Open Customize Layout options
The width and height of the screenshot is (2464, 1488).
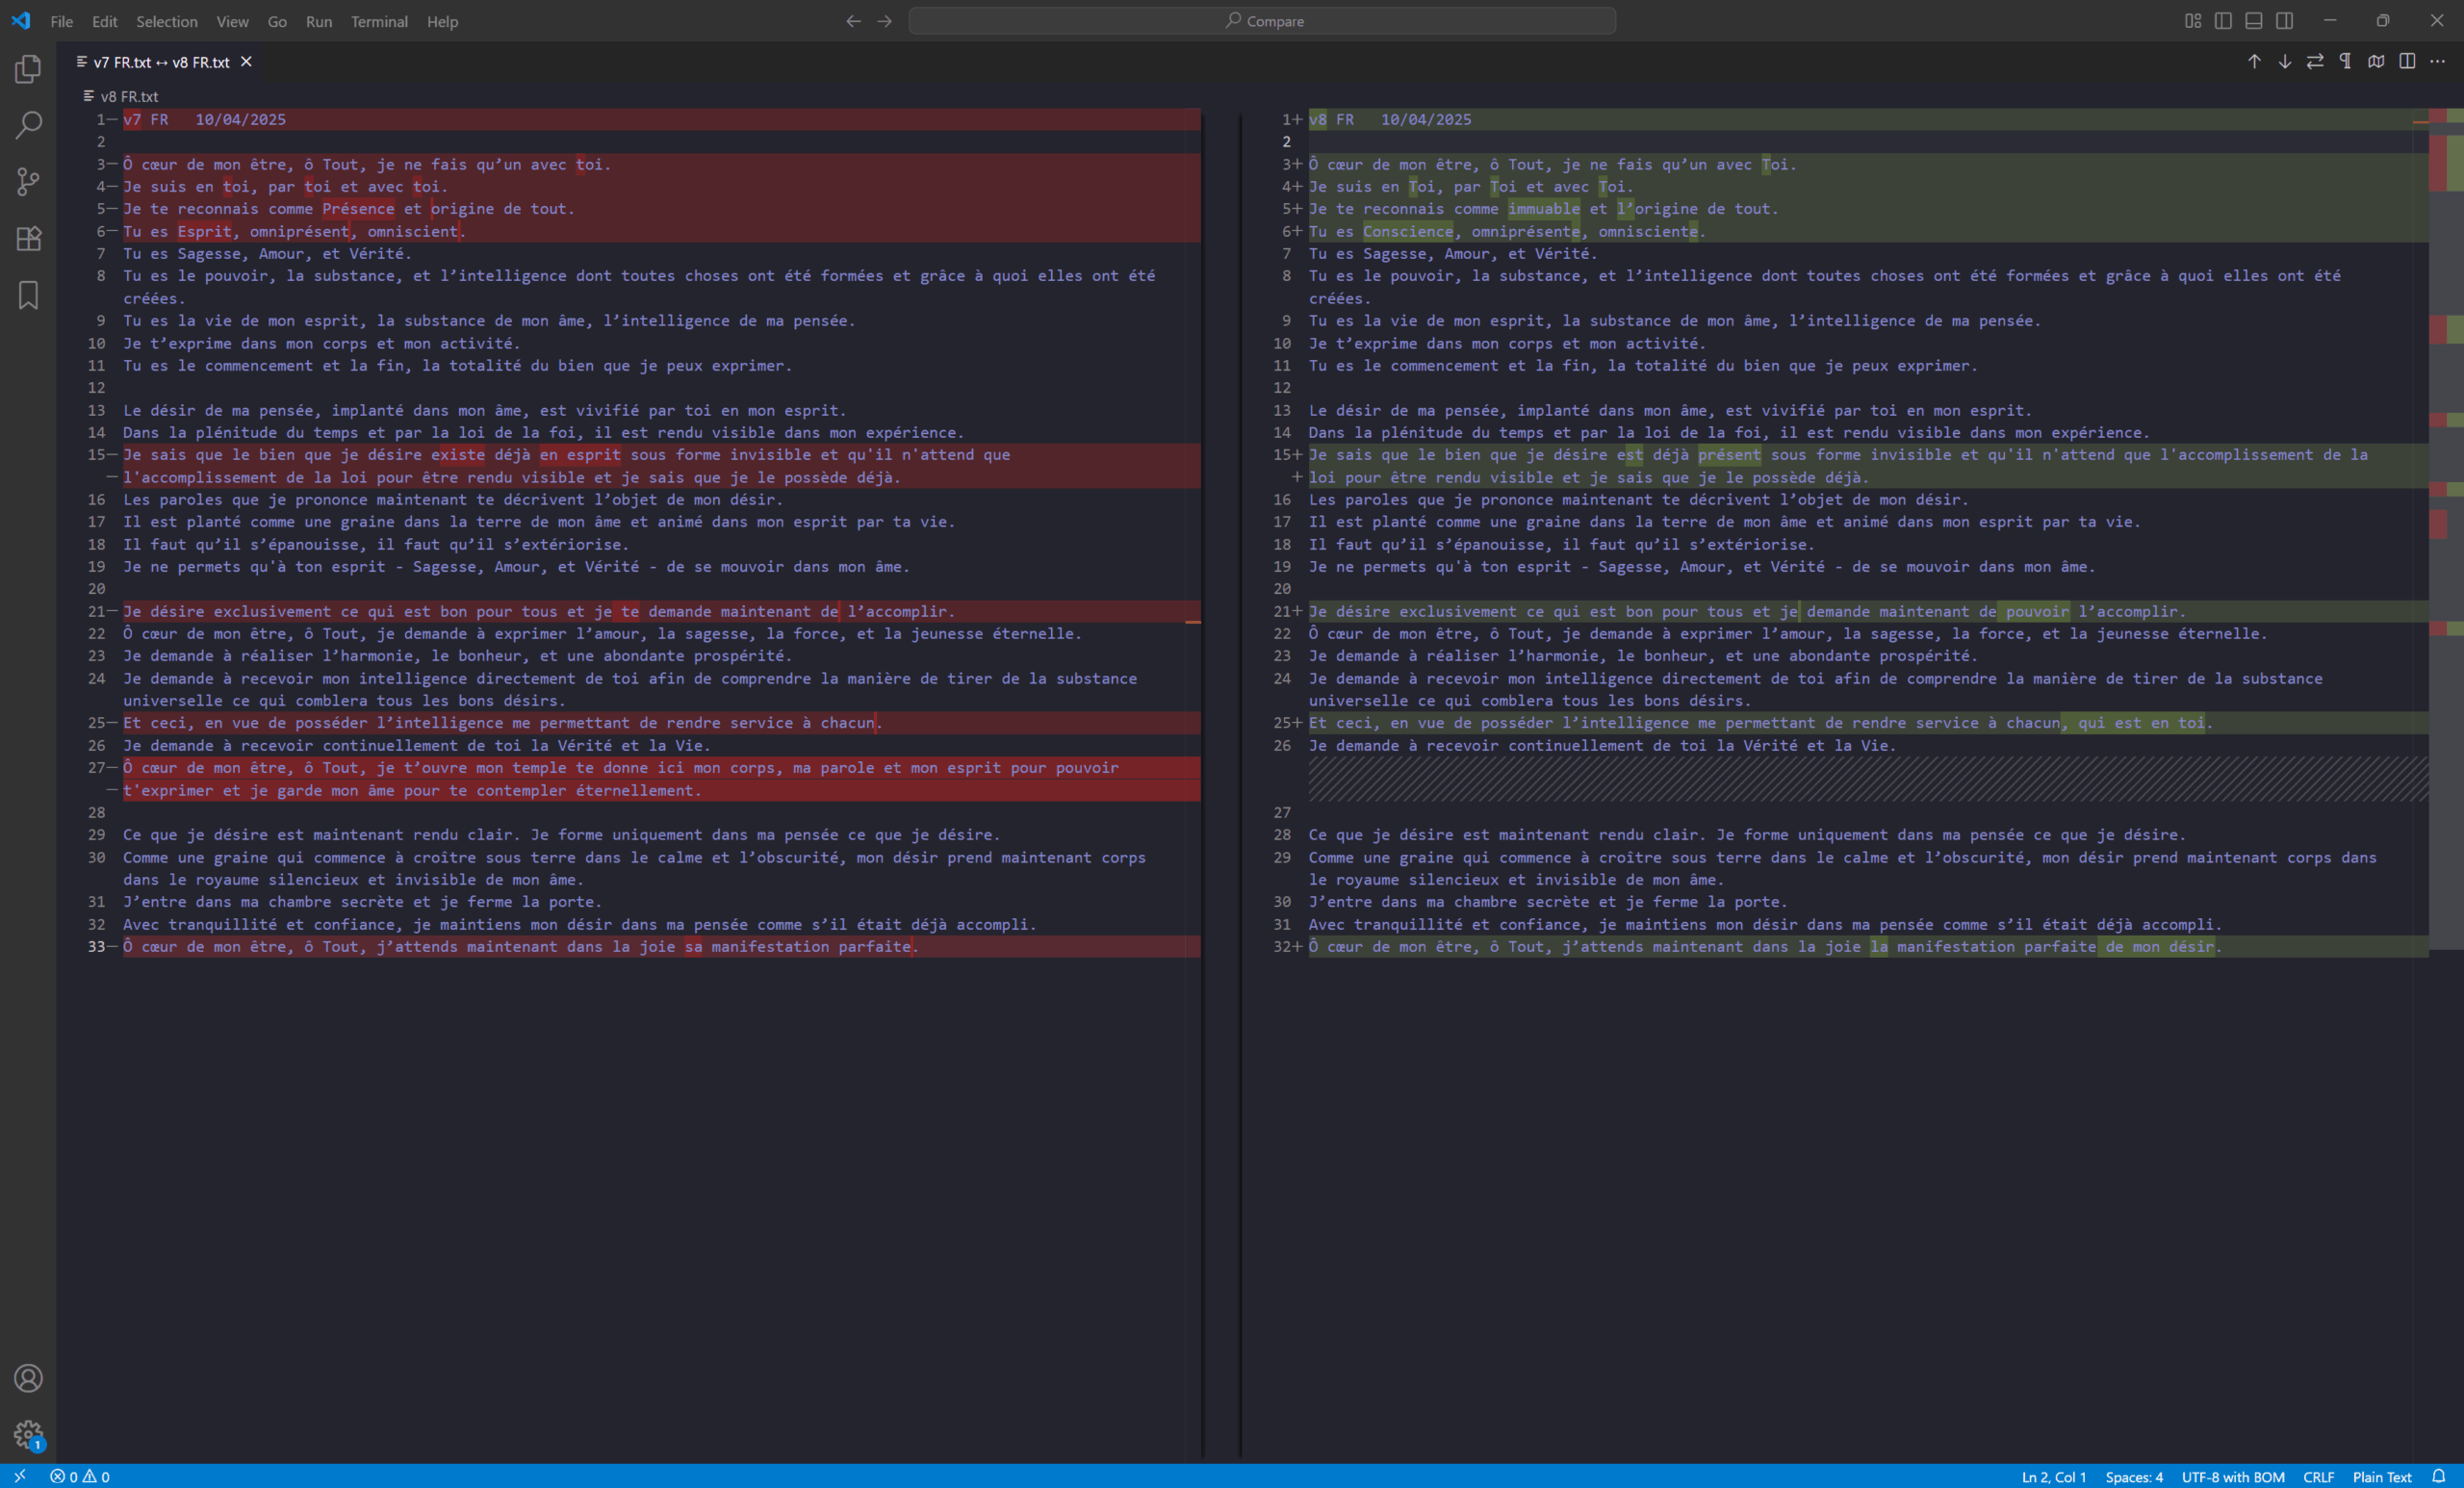(2192, 21)
